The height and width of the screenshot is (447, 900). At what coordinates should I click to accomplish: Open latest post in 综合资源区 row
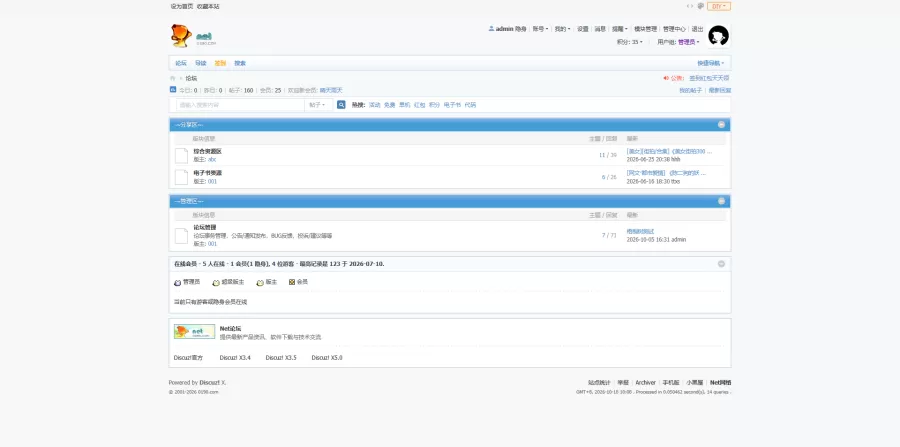(x=669, y=151)
